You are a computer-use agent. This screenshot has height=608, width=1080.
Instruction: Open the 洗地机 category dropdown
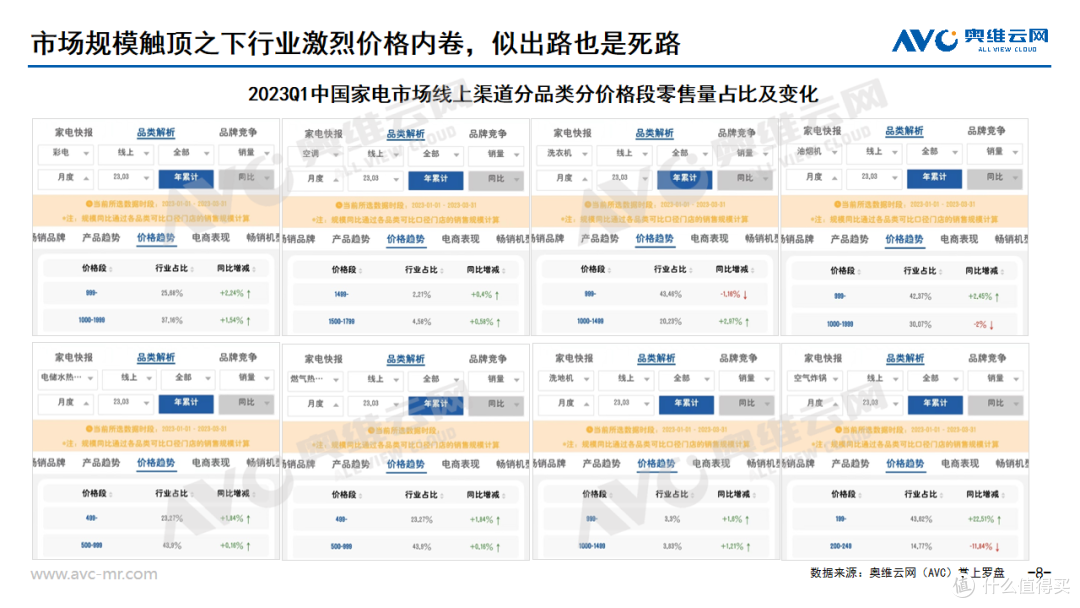(x=565, y=379)
